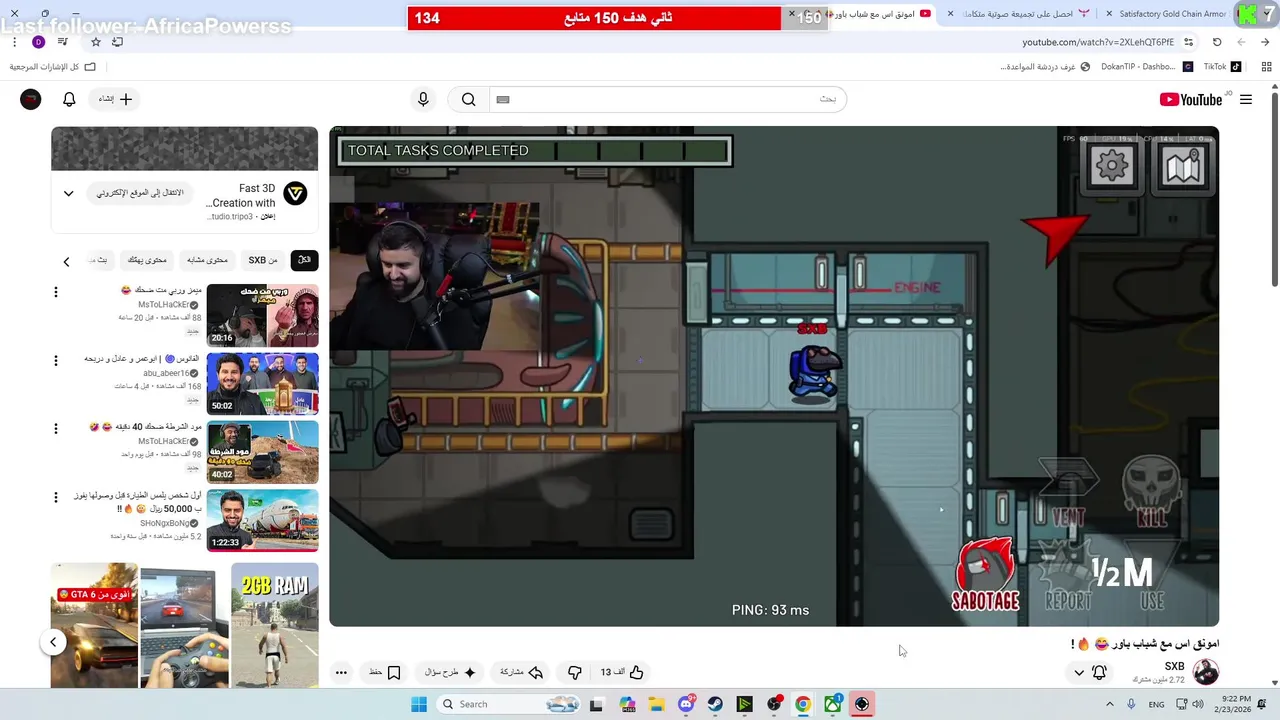Image resolution: width=1280 pixels, height=720 pixels.
Task: Visit the ad site via الانتقال إلى الموقع الإلكتروني
Action: coord(140,193)
